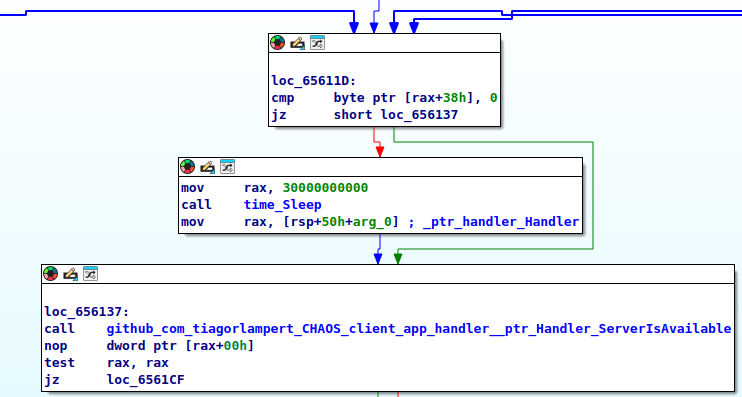
Task: Click graph group icon in loc_65611D block
Action: coord(318,43)
